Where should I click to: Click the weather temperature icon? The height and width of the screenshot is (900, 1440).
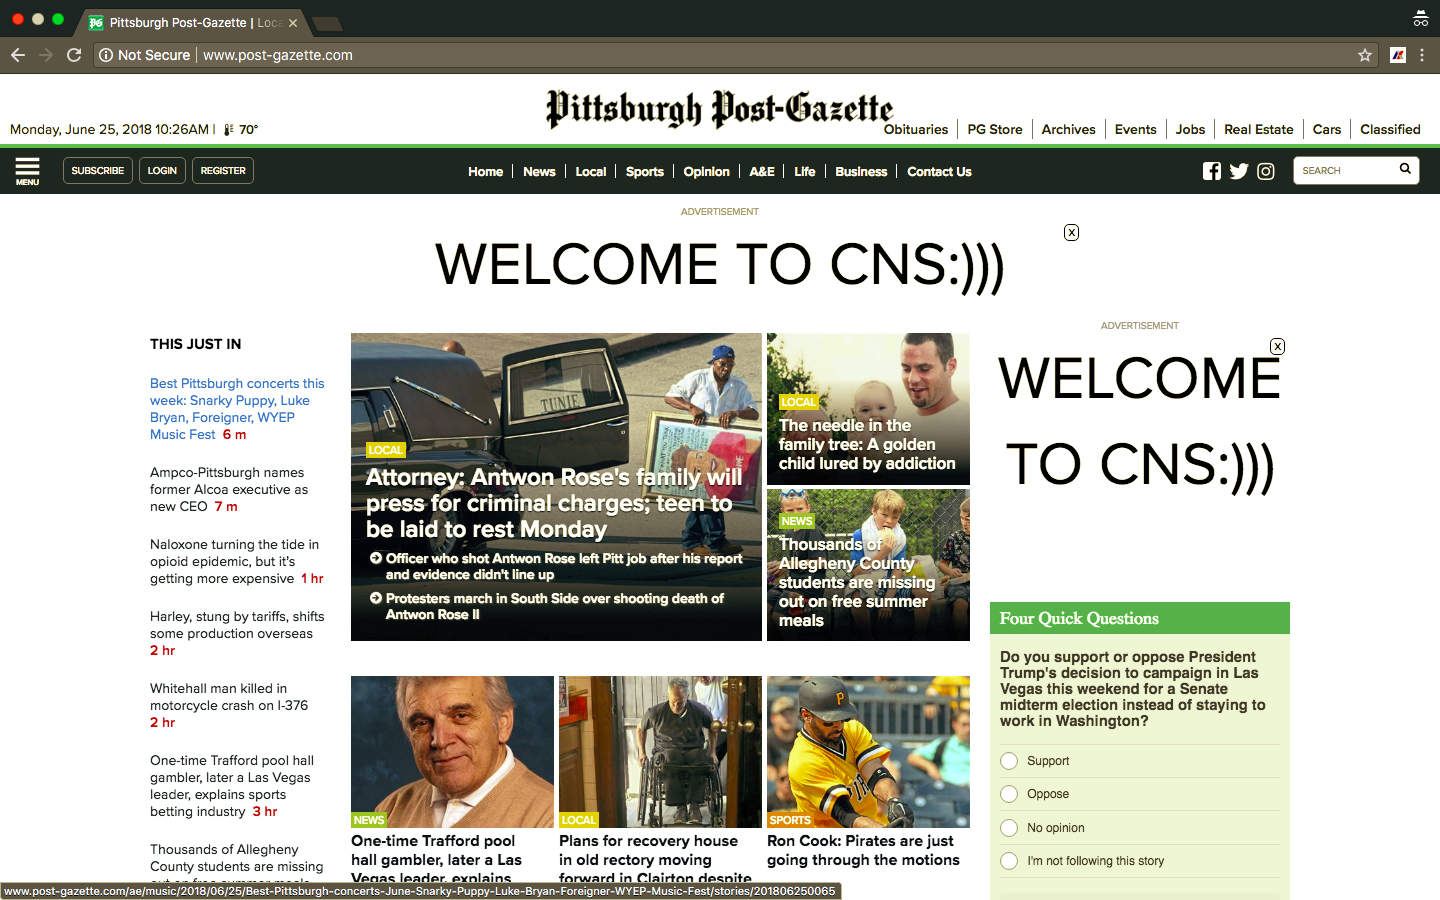(x=229, y=129)
